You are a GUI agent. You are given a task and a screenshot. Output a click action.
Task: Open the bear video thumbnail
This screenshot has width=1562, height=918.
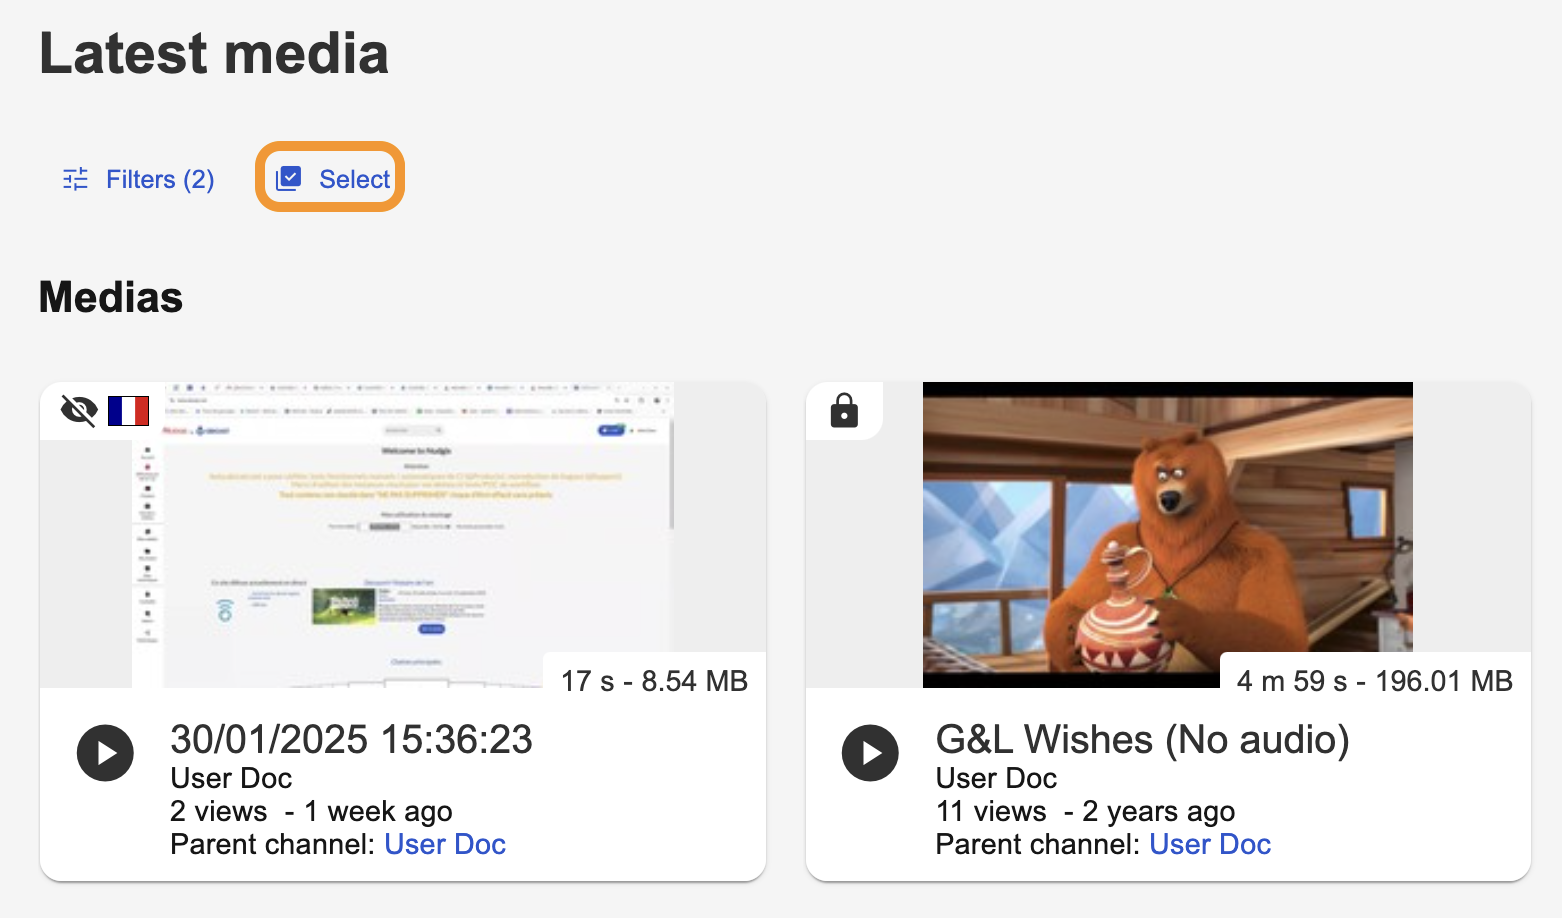1167,535
